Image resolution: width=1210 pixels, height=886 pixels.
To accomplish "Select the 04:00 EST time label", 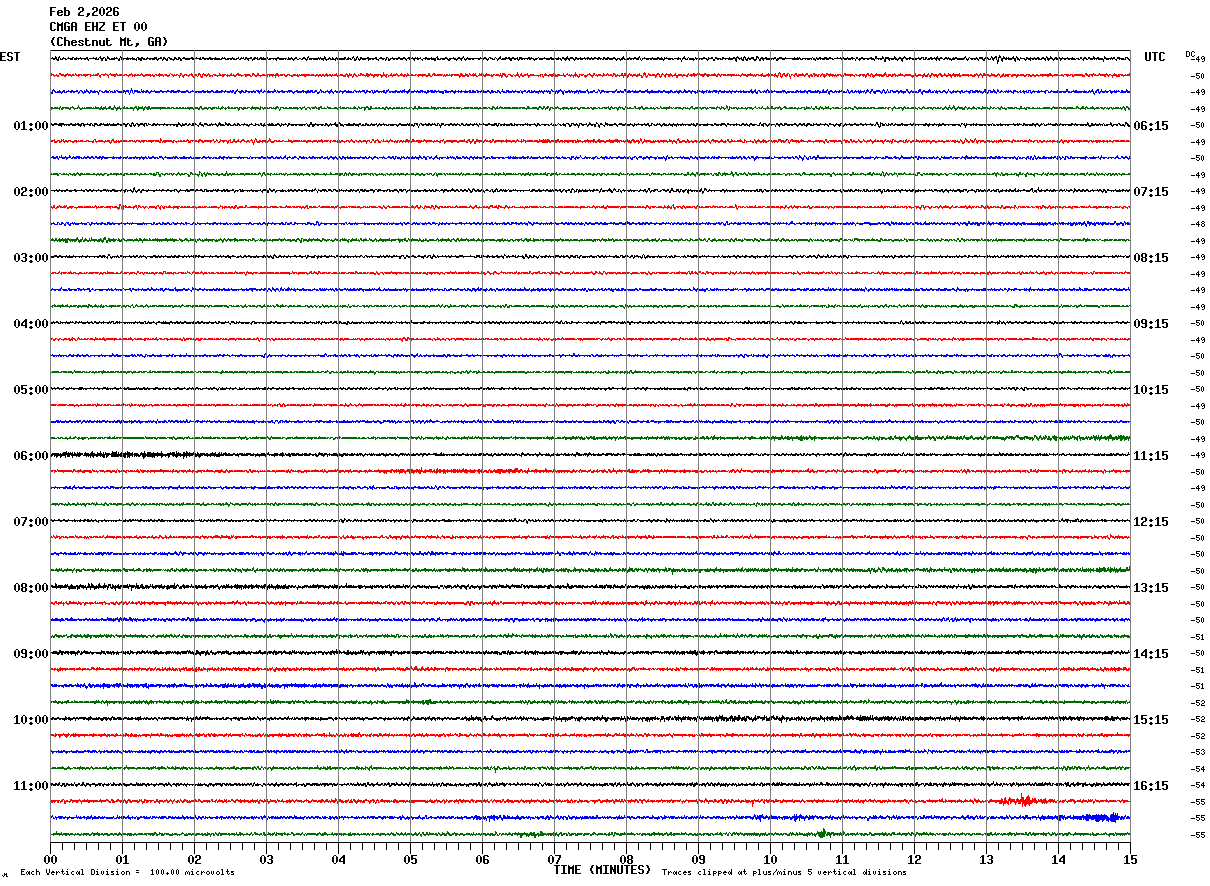I will [x=31, y=324].
